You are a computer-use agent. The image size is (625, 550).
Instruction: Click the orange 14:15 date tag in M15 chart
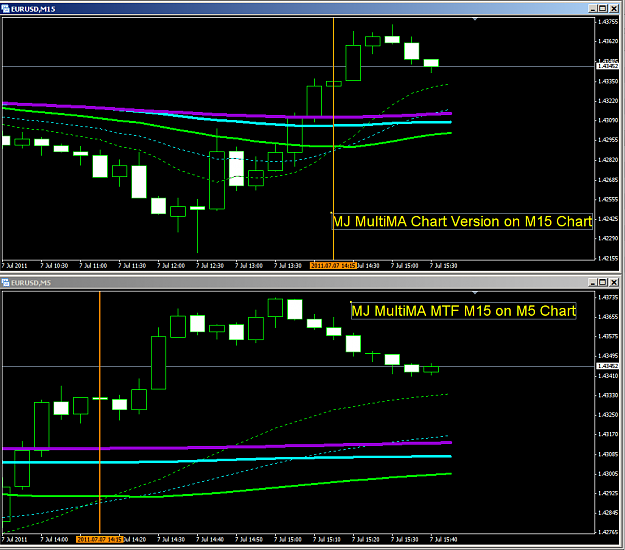click(x=333, y=265)
